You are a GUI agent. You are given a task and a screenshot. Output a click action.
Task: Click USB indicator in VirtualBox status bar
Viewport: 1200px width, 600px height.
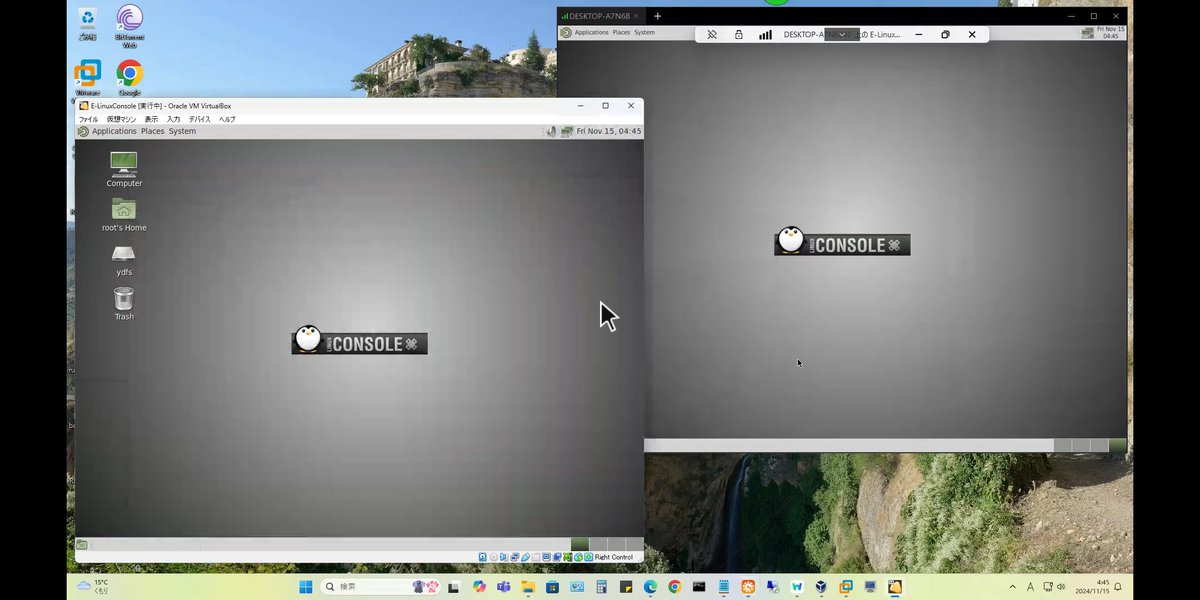(x=525, y=557)
